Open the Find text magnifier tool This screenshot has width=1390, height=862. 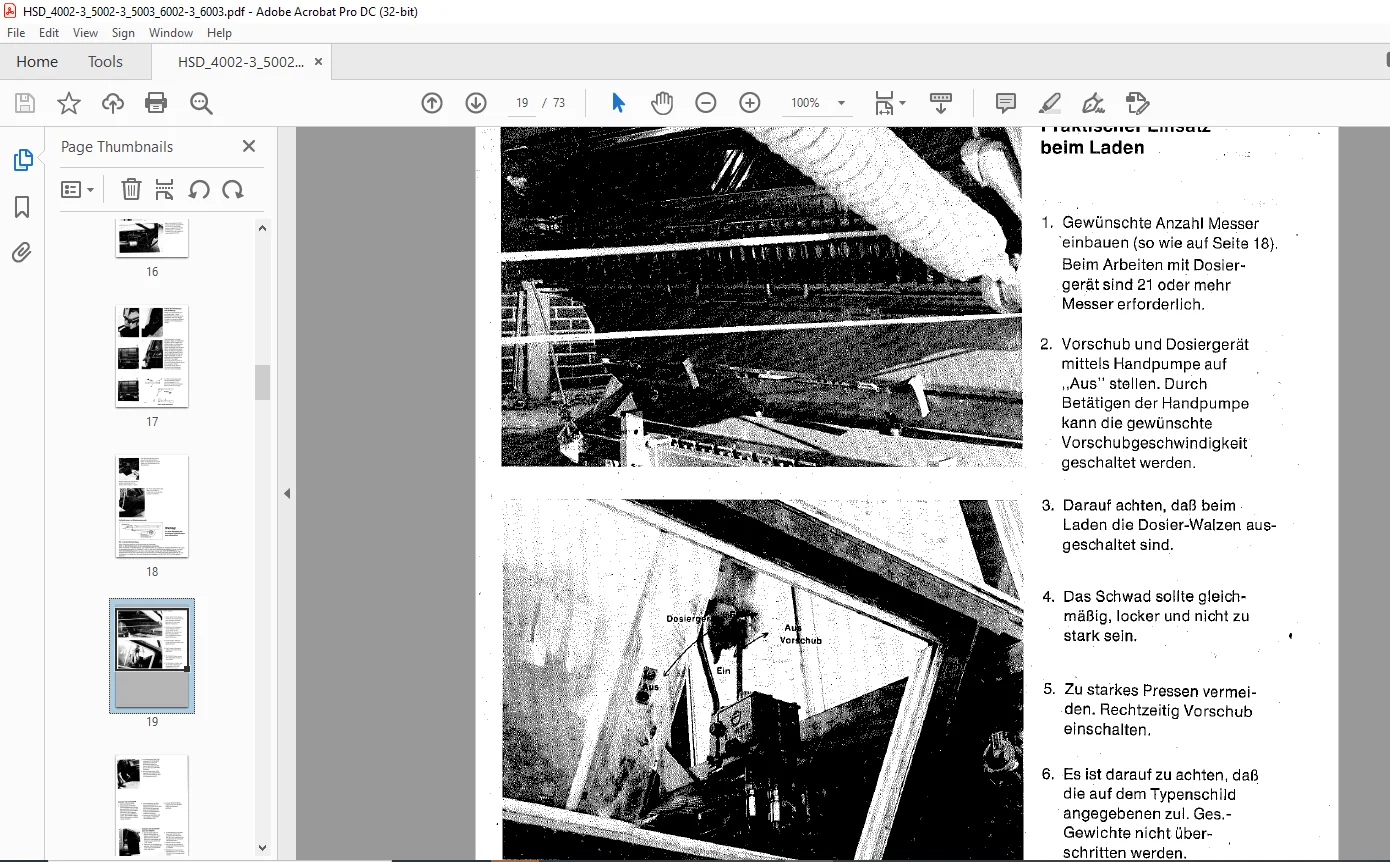click(x=201, y=103)
